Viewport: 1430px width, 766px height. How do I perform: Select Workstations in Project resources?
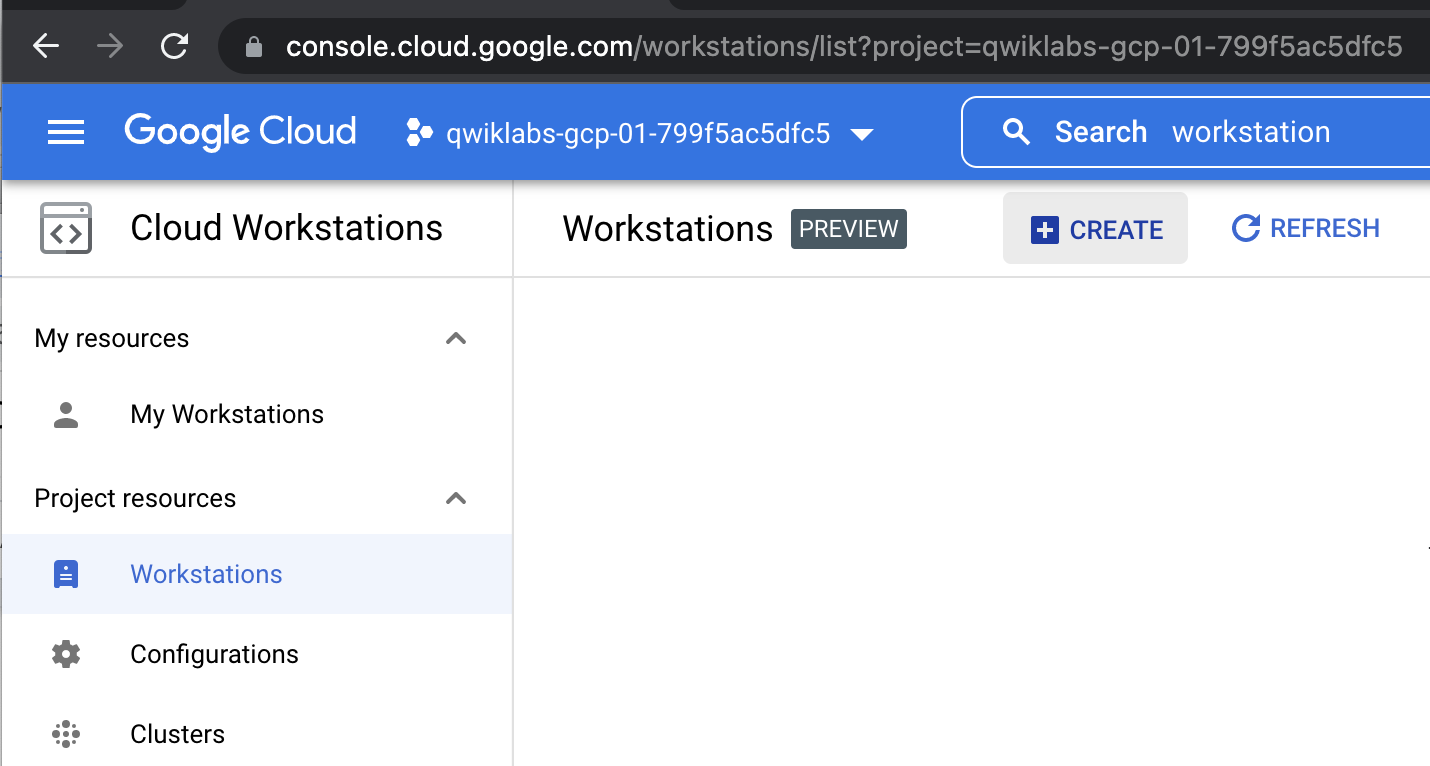click(205, 573)
